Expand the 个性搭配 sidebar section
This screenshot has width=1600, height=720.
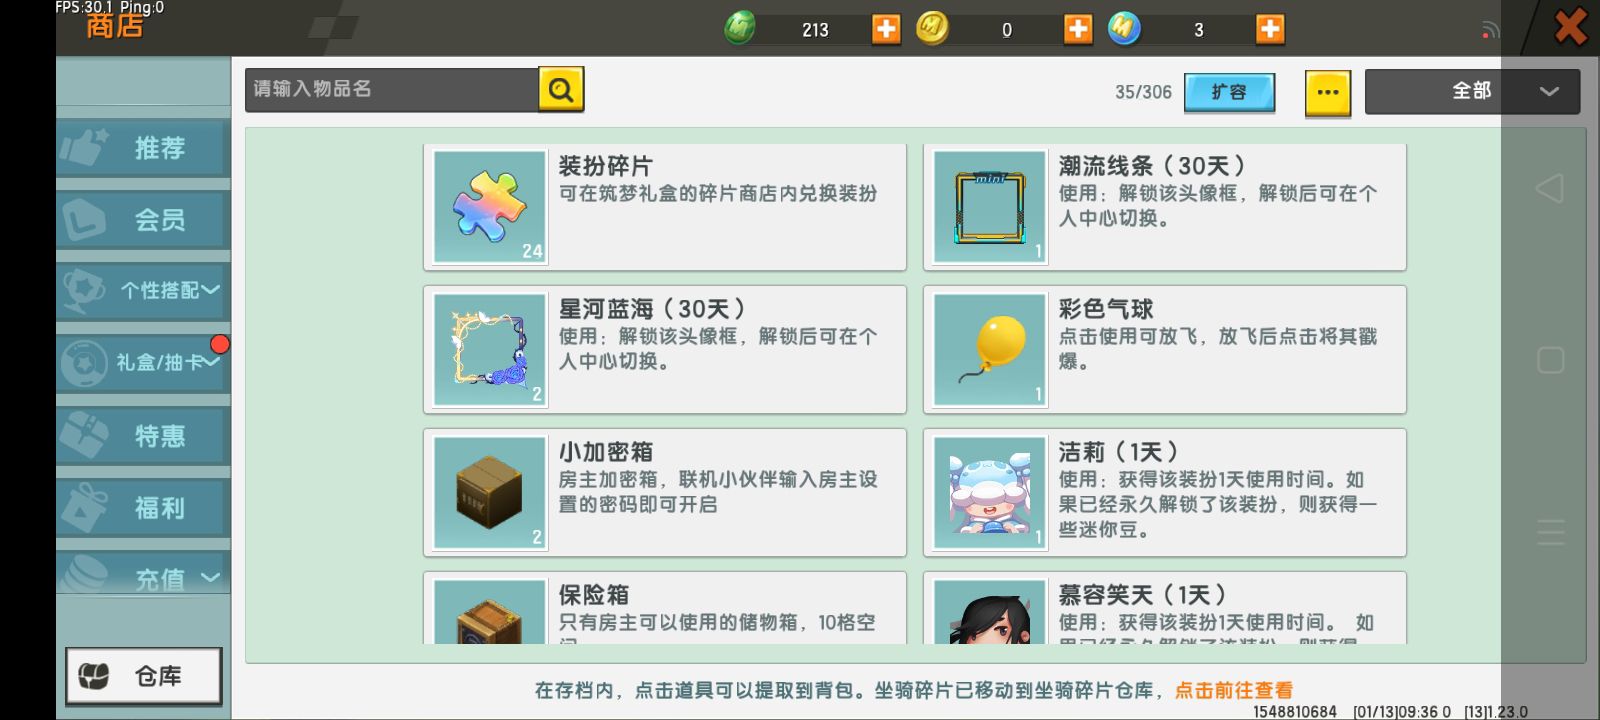pyautogui.click(x=143, y=291)
